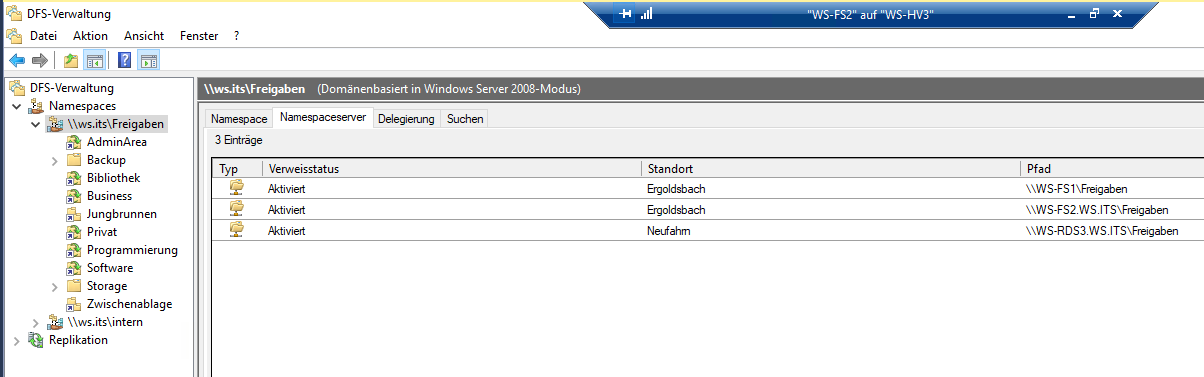Click the up one level folder icon

click(72, 60)
